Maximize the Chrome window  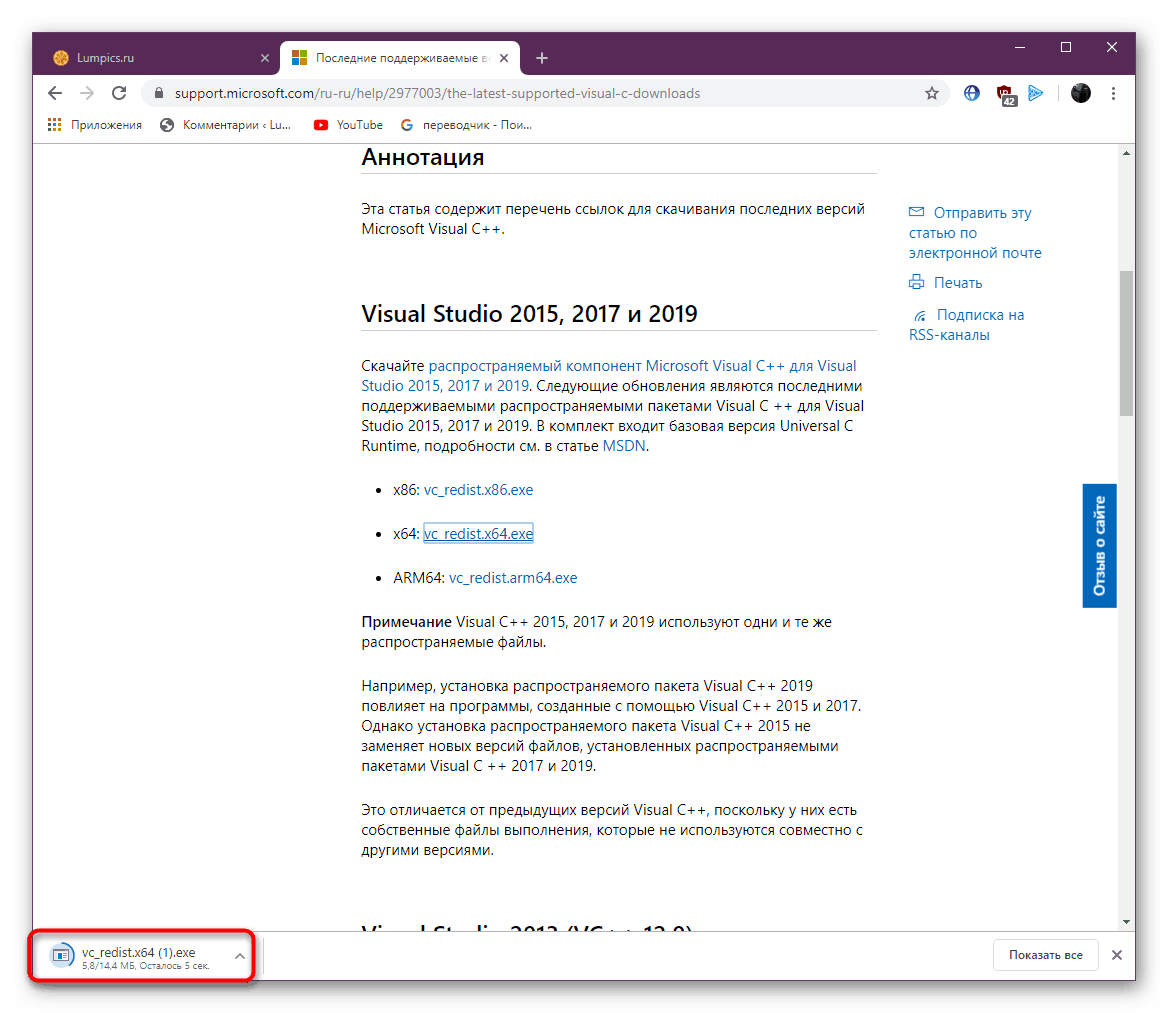pos(1066,47)
